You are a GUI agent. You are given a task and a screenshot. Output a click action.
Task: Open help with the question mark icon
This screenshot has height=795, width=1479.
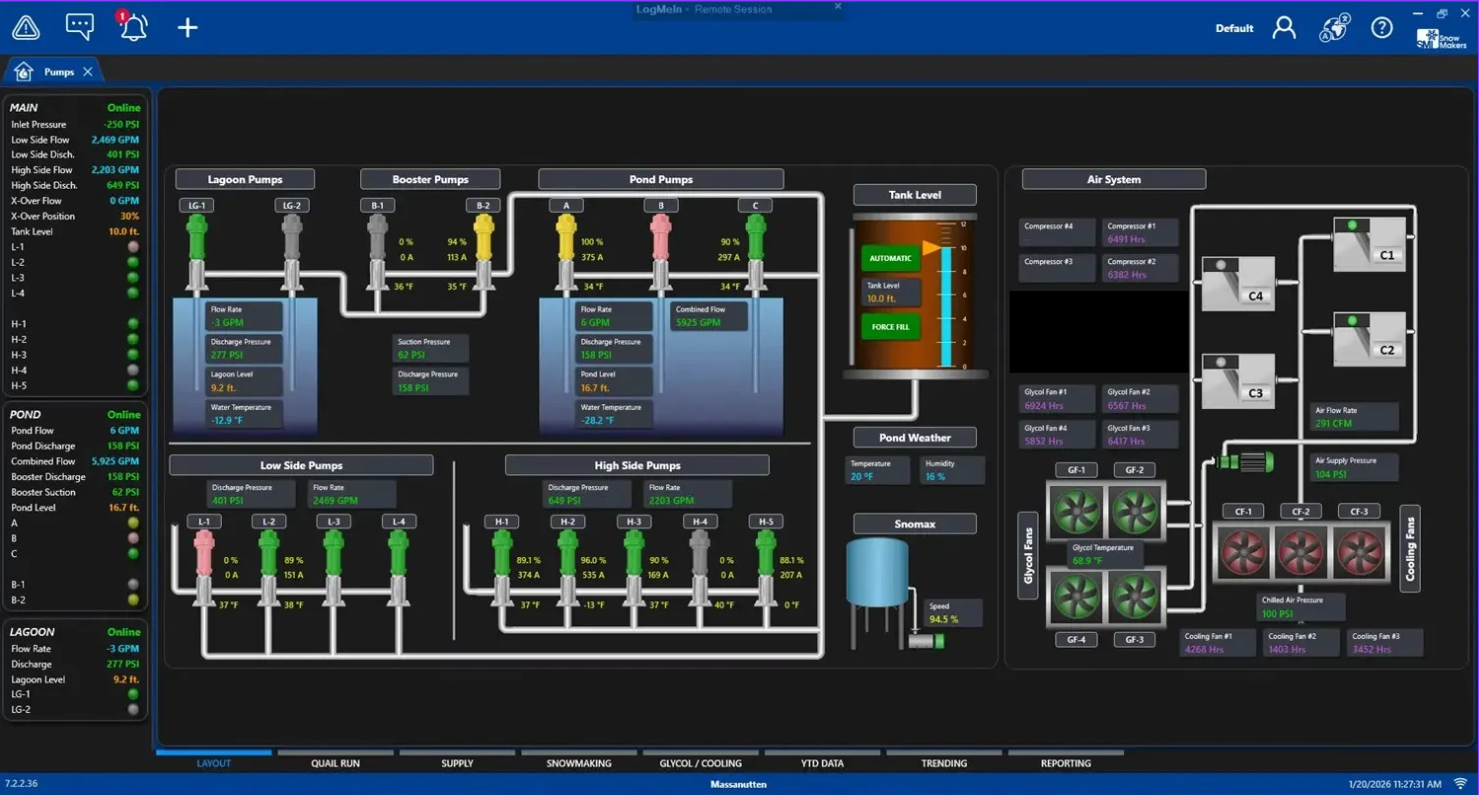pyautogui.click(x=1382, y=27)
